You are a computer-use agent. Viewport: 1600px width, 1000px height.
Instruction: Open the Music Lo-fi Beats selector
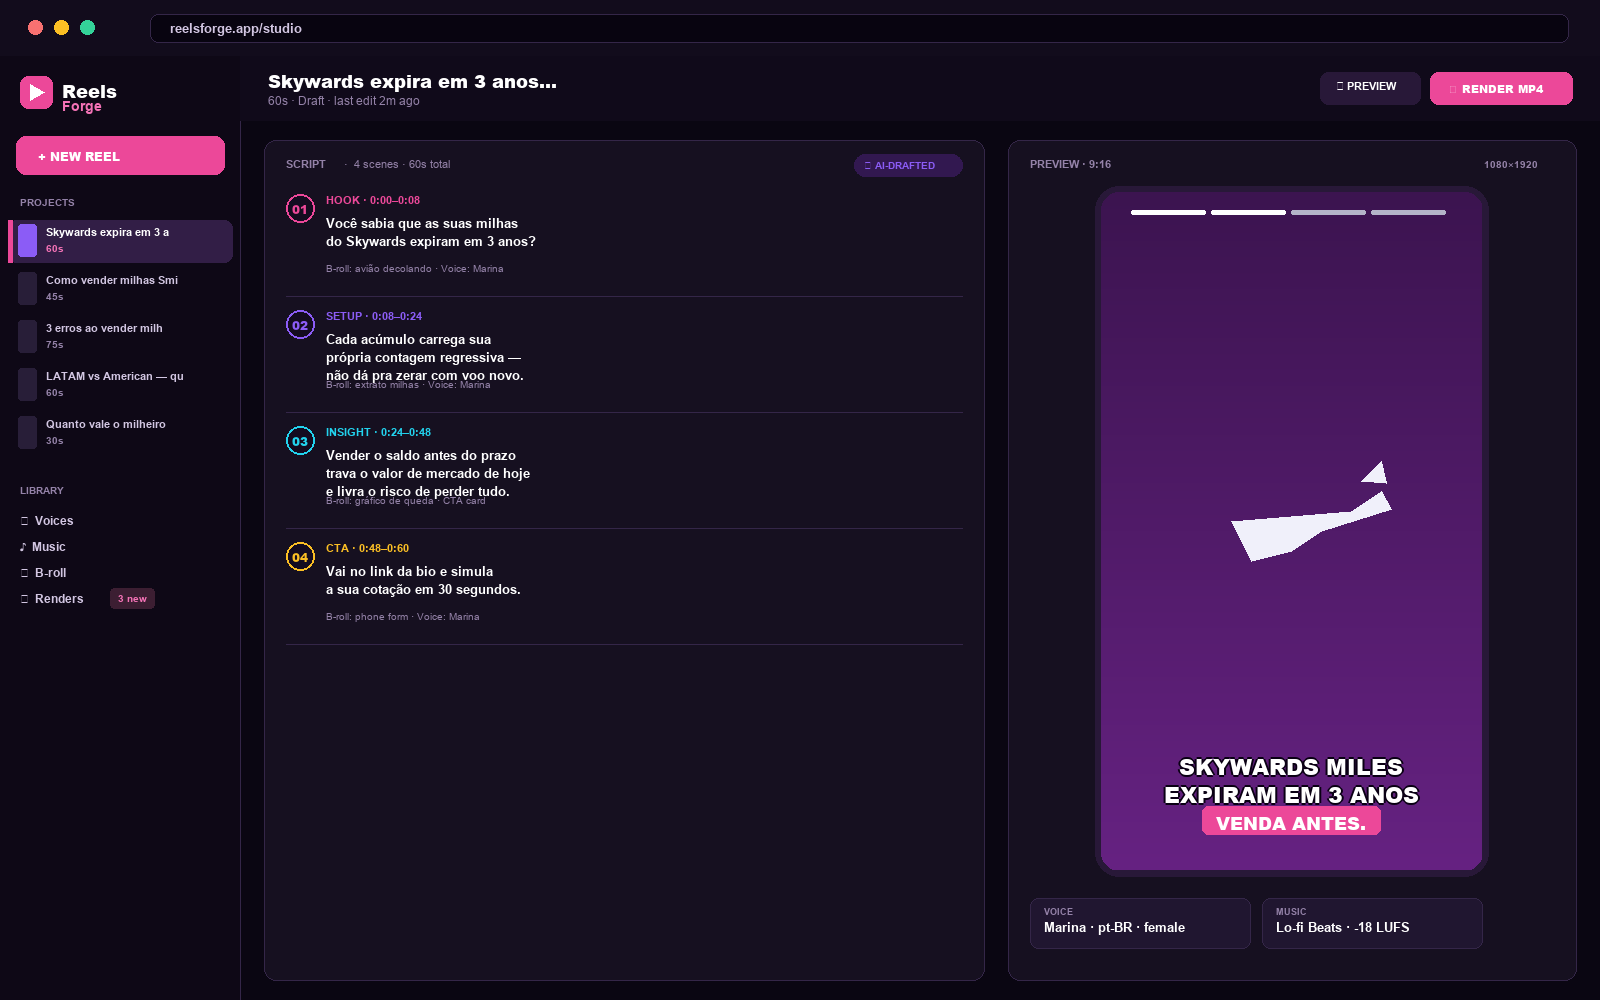pos(1372,923)
